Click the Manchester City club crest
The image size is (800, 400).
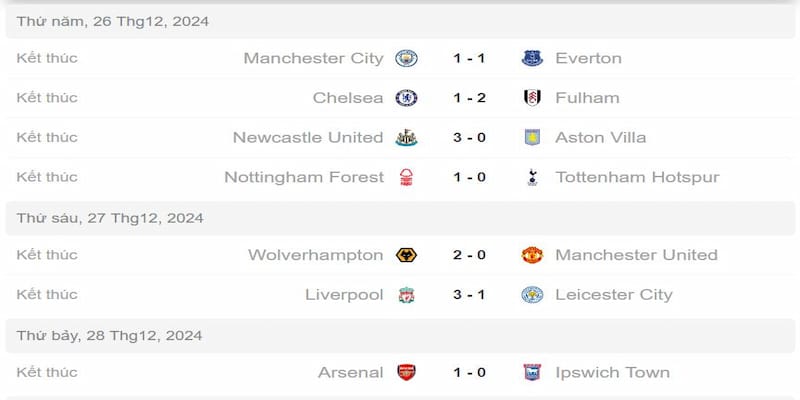click(406, 58)
